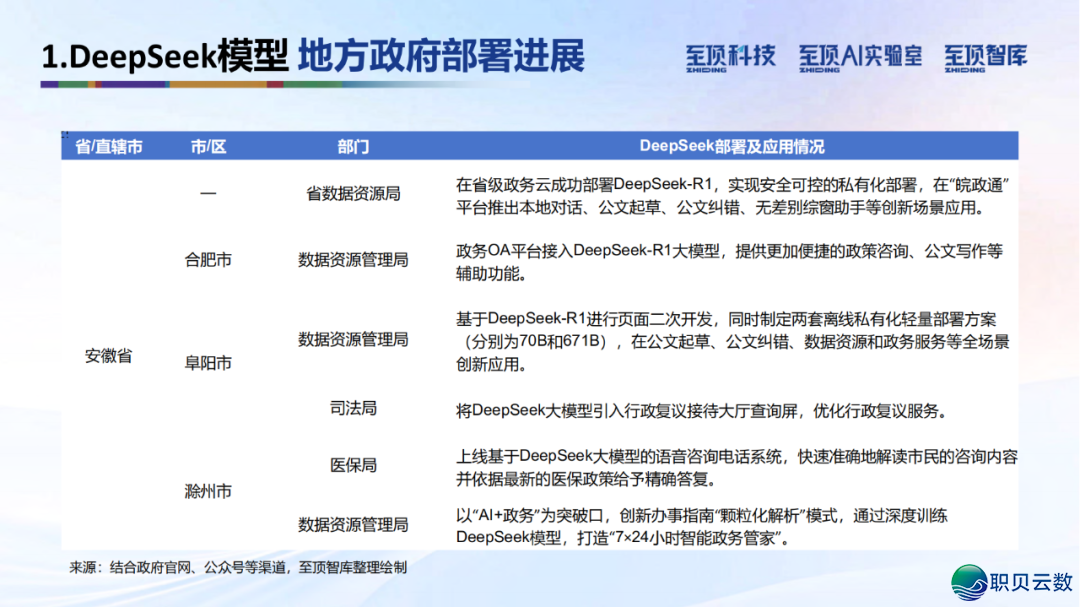Click the "省/直辖市" column header
This screenshot has height=607, width=1080.
point(109,147)
